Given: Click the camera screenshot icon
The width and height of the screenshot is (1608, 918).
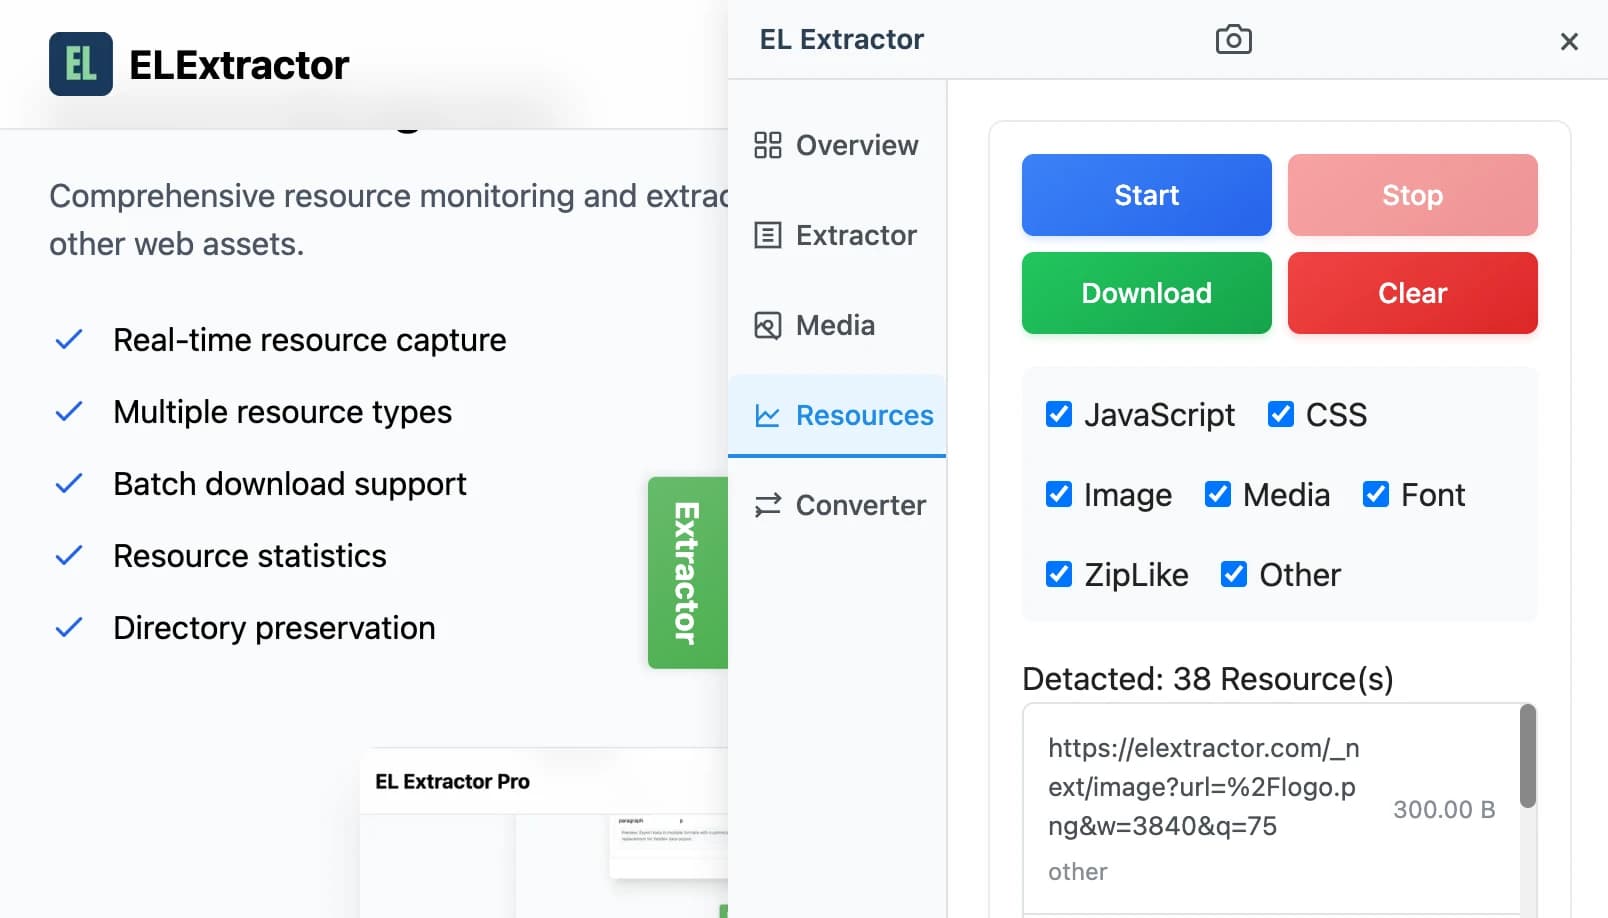Looking at the screenshot, I should (x=1233, y=39).
